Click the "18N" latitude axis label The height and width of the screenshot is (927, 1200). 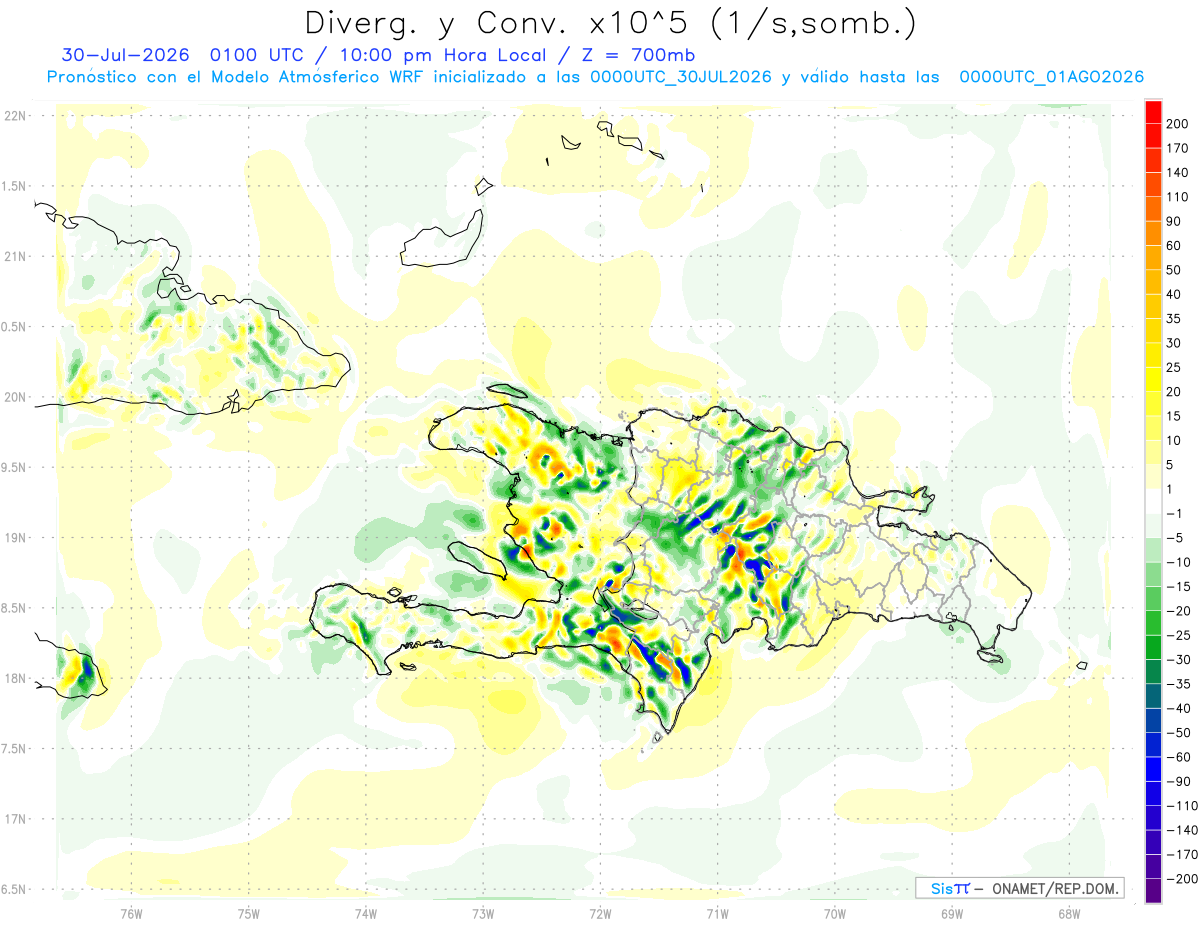point(13,678)
